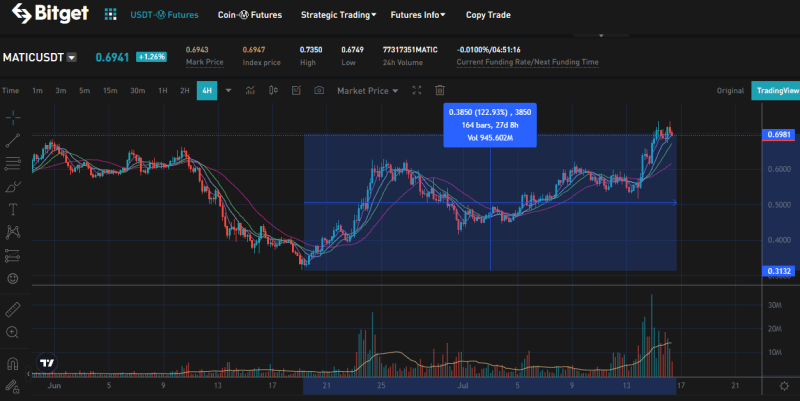Click the 24h Volume label
The image size is (800, 401).
[403, 62]
